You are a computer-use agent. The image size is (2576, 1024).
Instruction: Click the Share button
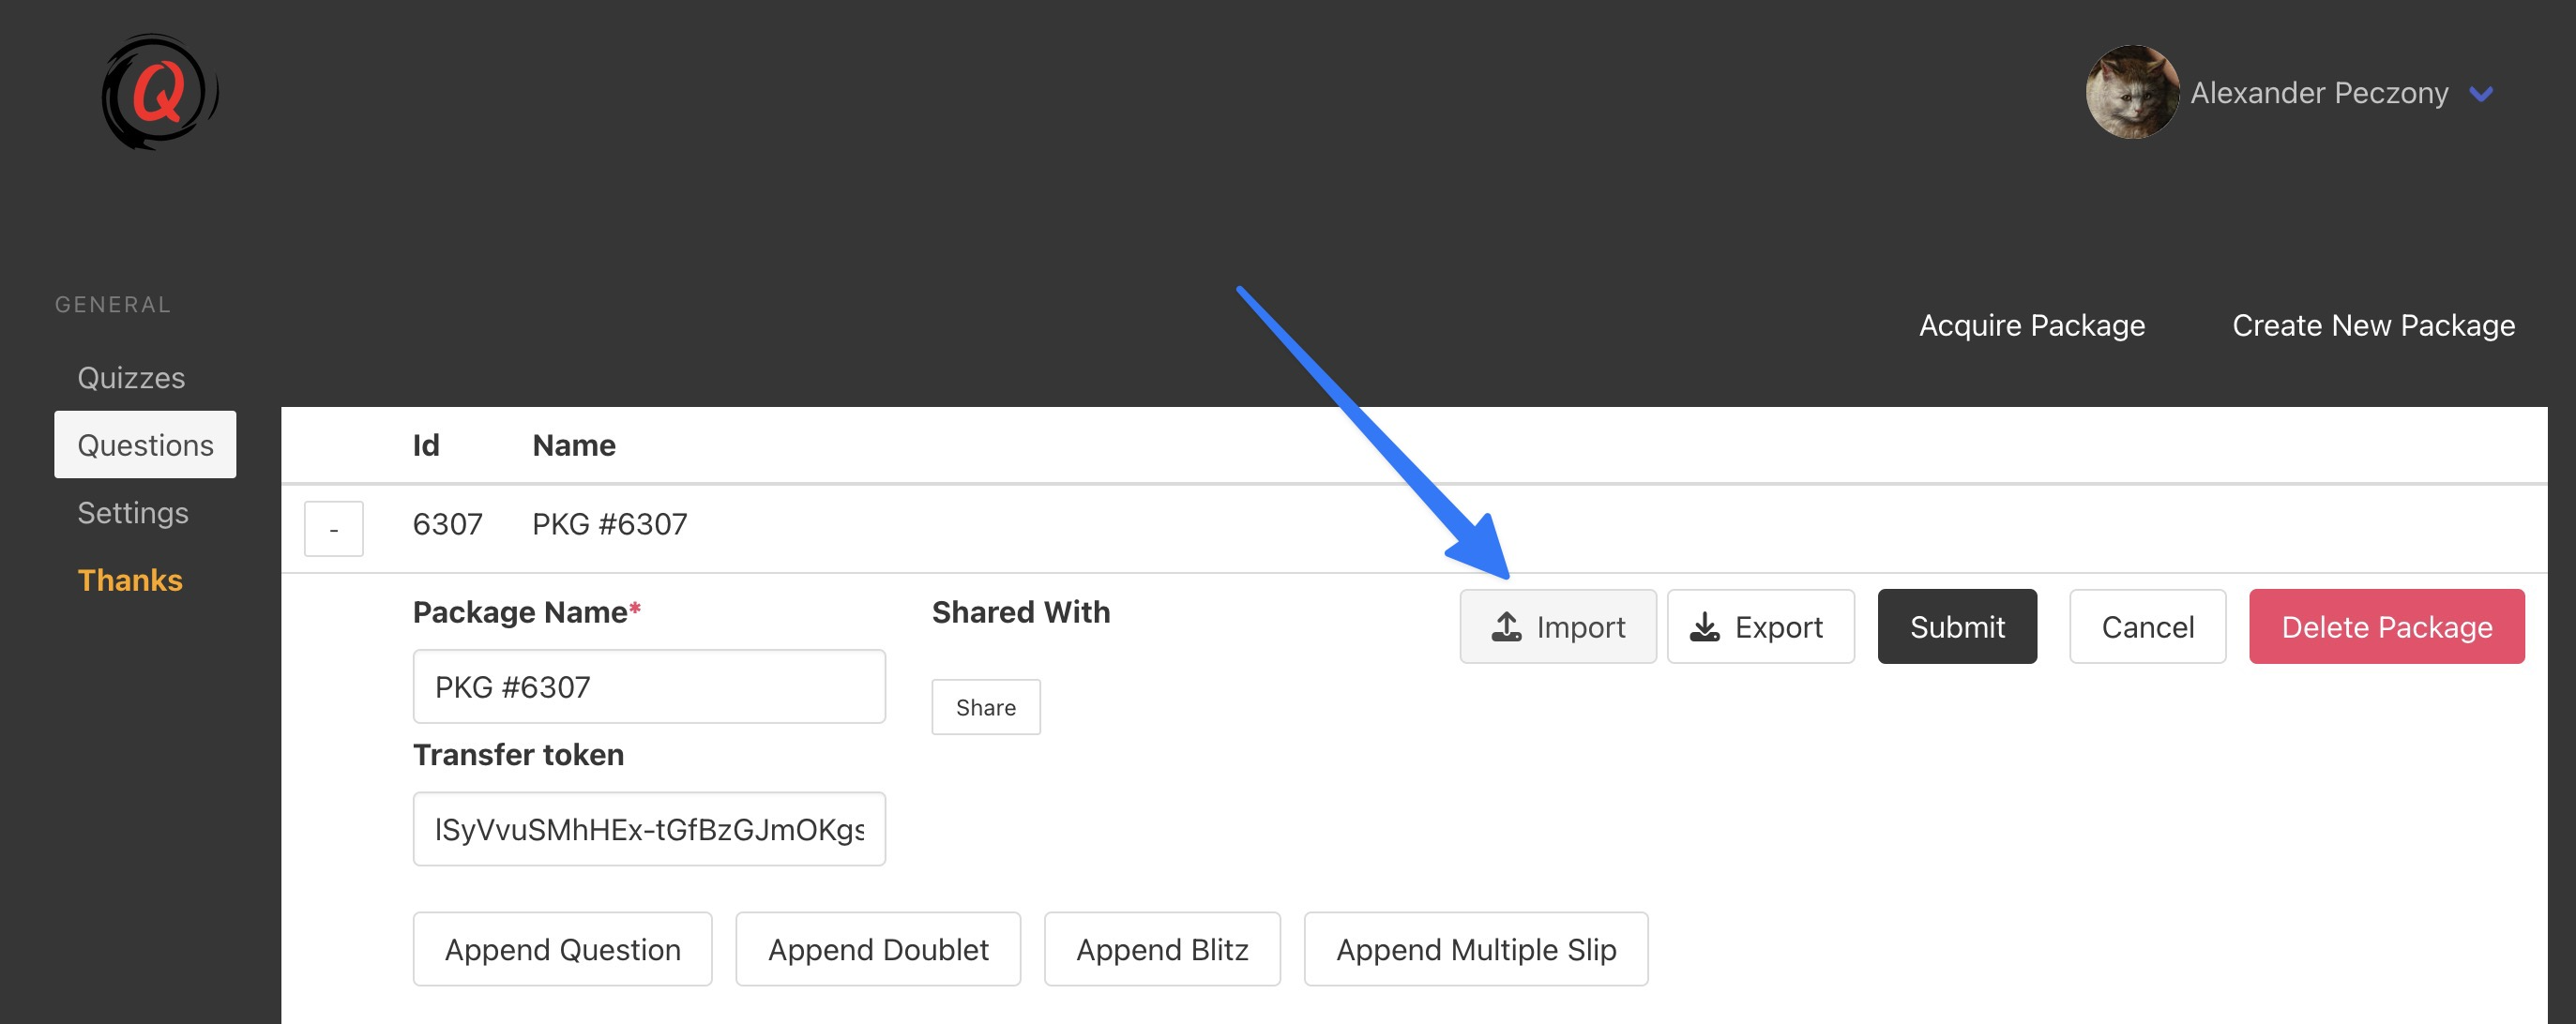985,707
